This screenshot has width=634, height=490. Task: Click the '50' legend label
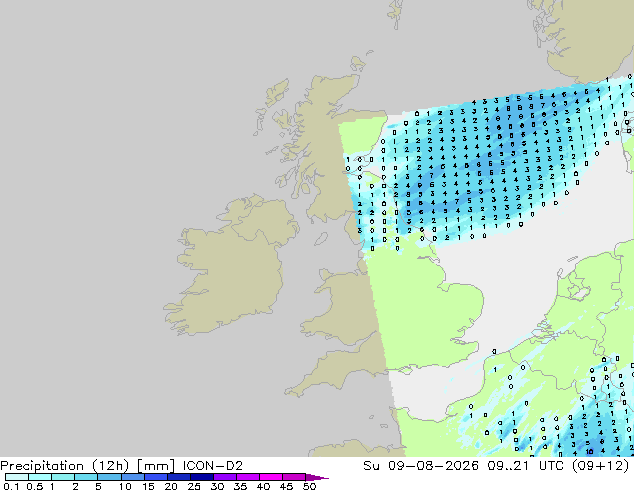(309, 486)
